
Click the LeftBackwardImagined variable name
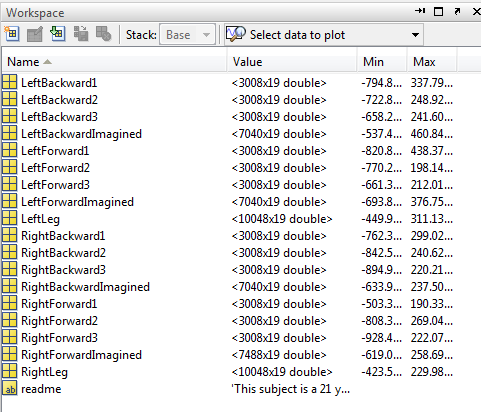[x=81, y=134]
